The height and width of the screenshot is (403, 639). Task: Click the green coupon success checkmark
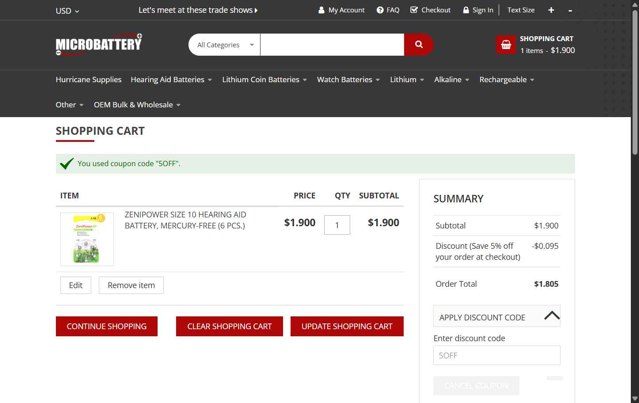click(x=66, y=163)
